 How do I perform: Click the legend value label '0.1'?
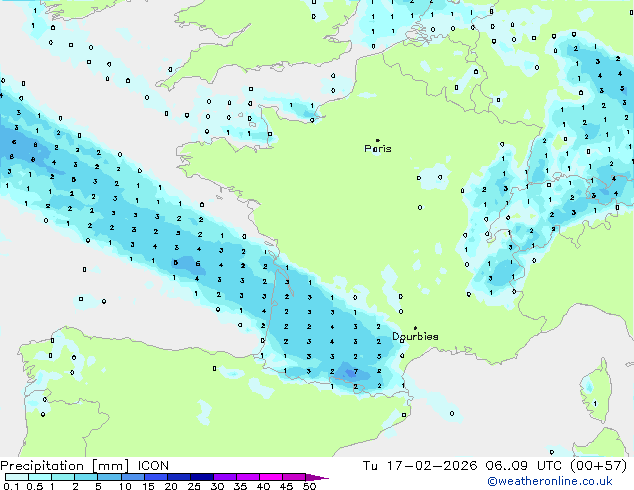(x=11, y=486)
